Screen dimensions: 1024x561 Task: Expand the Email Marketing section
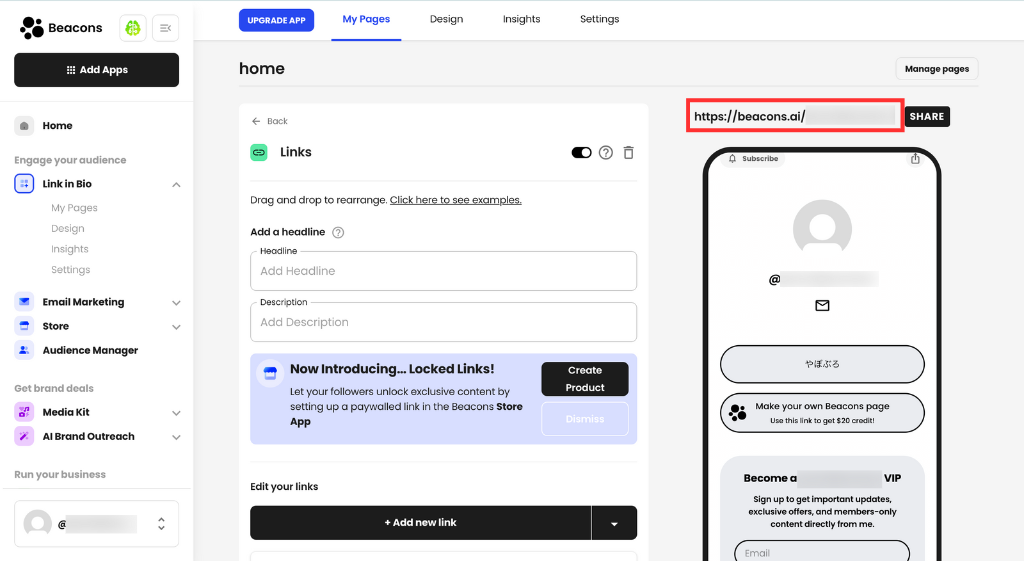click(x=176, y=303)
